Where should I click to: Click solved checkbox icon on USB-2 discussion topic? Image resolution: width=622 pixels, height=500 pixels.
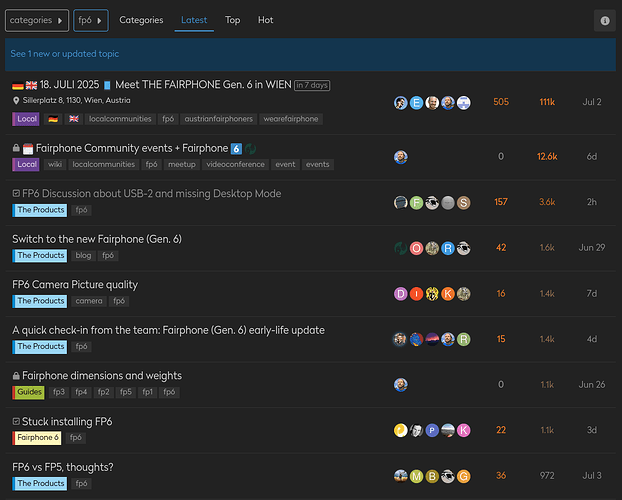16,194
